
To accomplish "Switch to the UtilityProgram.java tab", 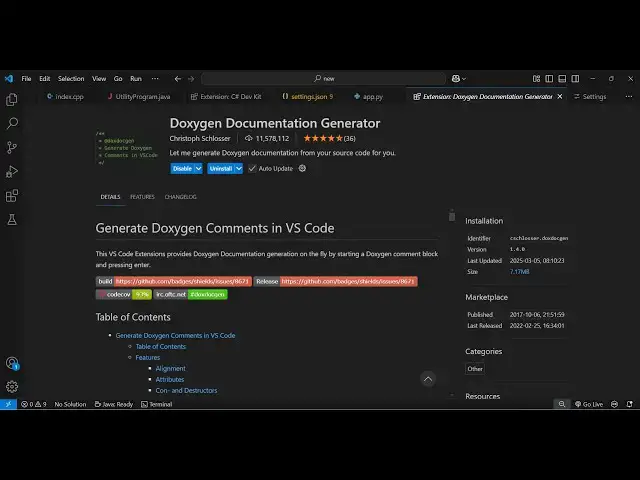I will click(139, 97).
